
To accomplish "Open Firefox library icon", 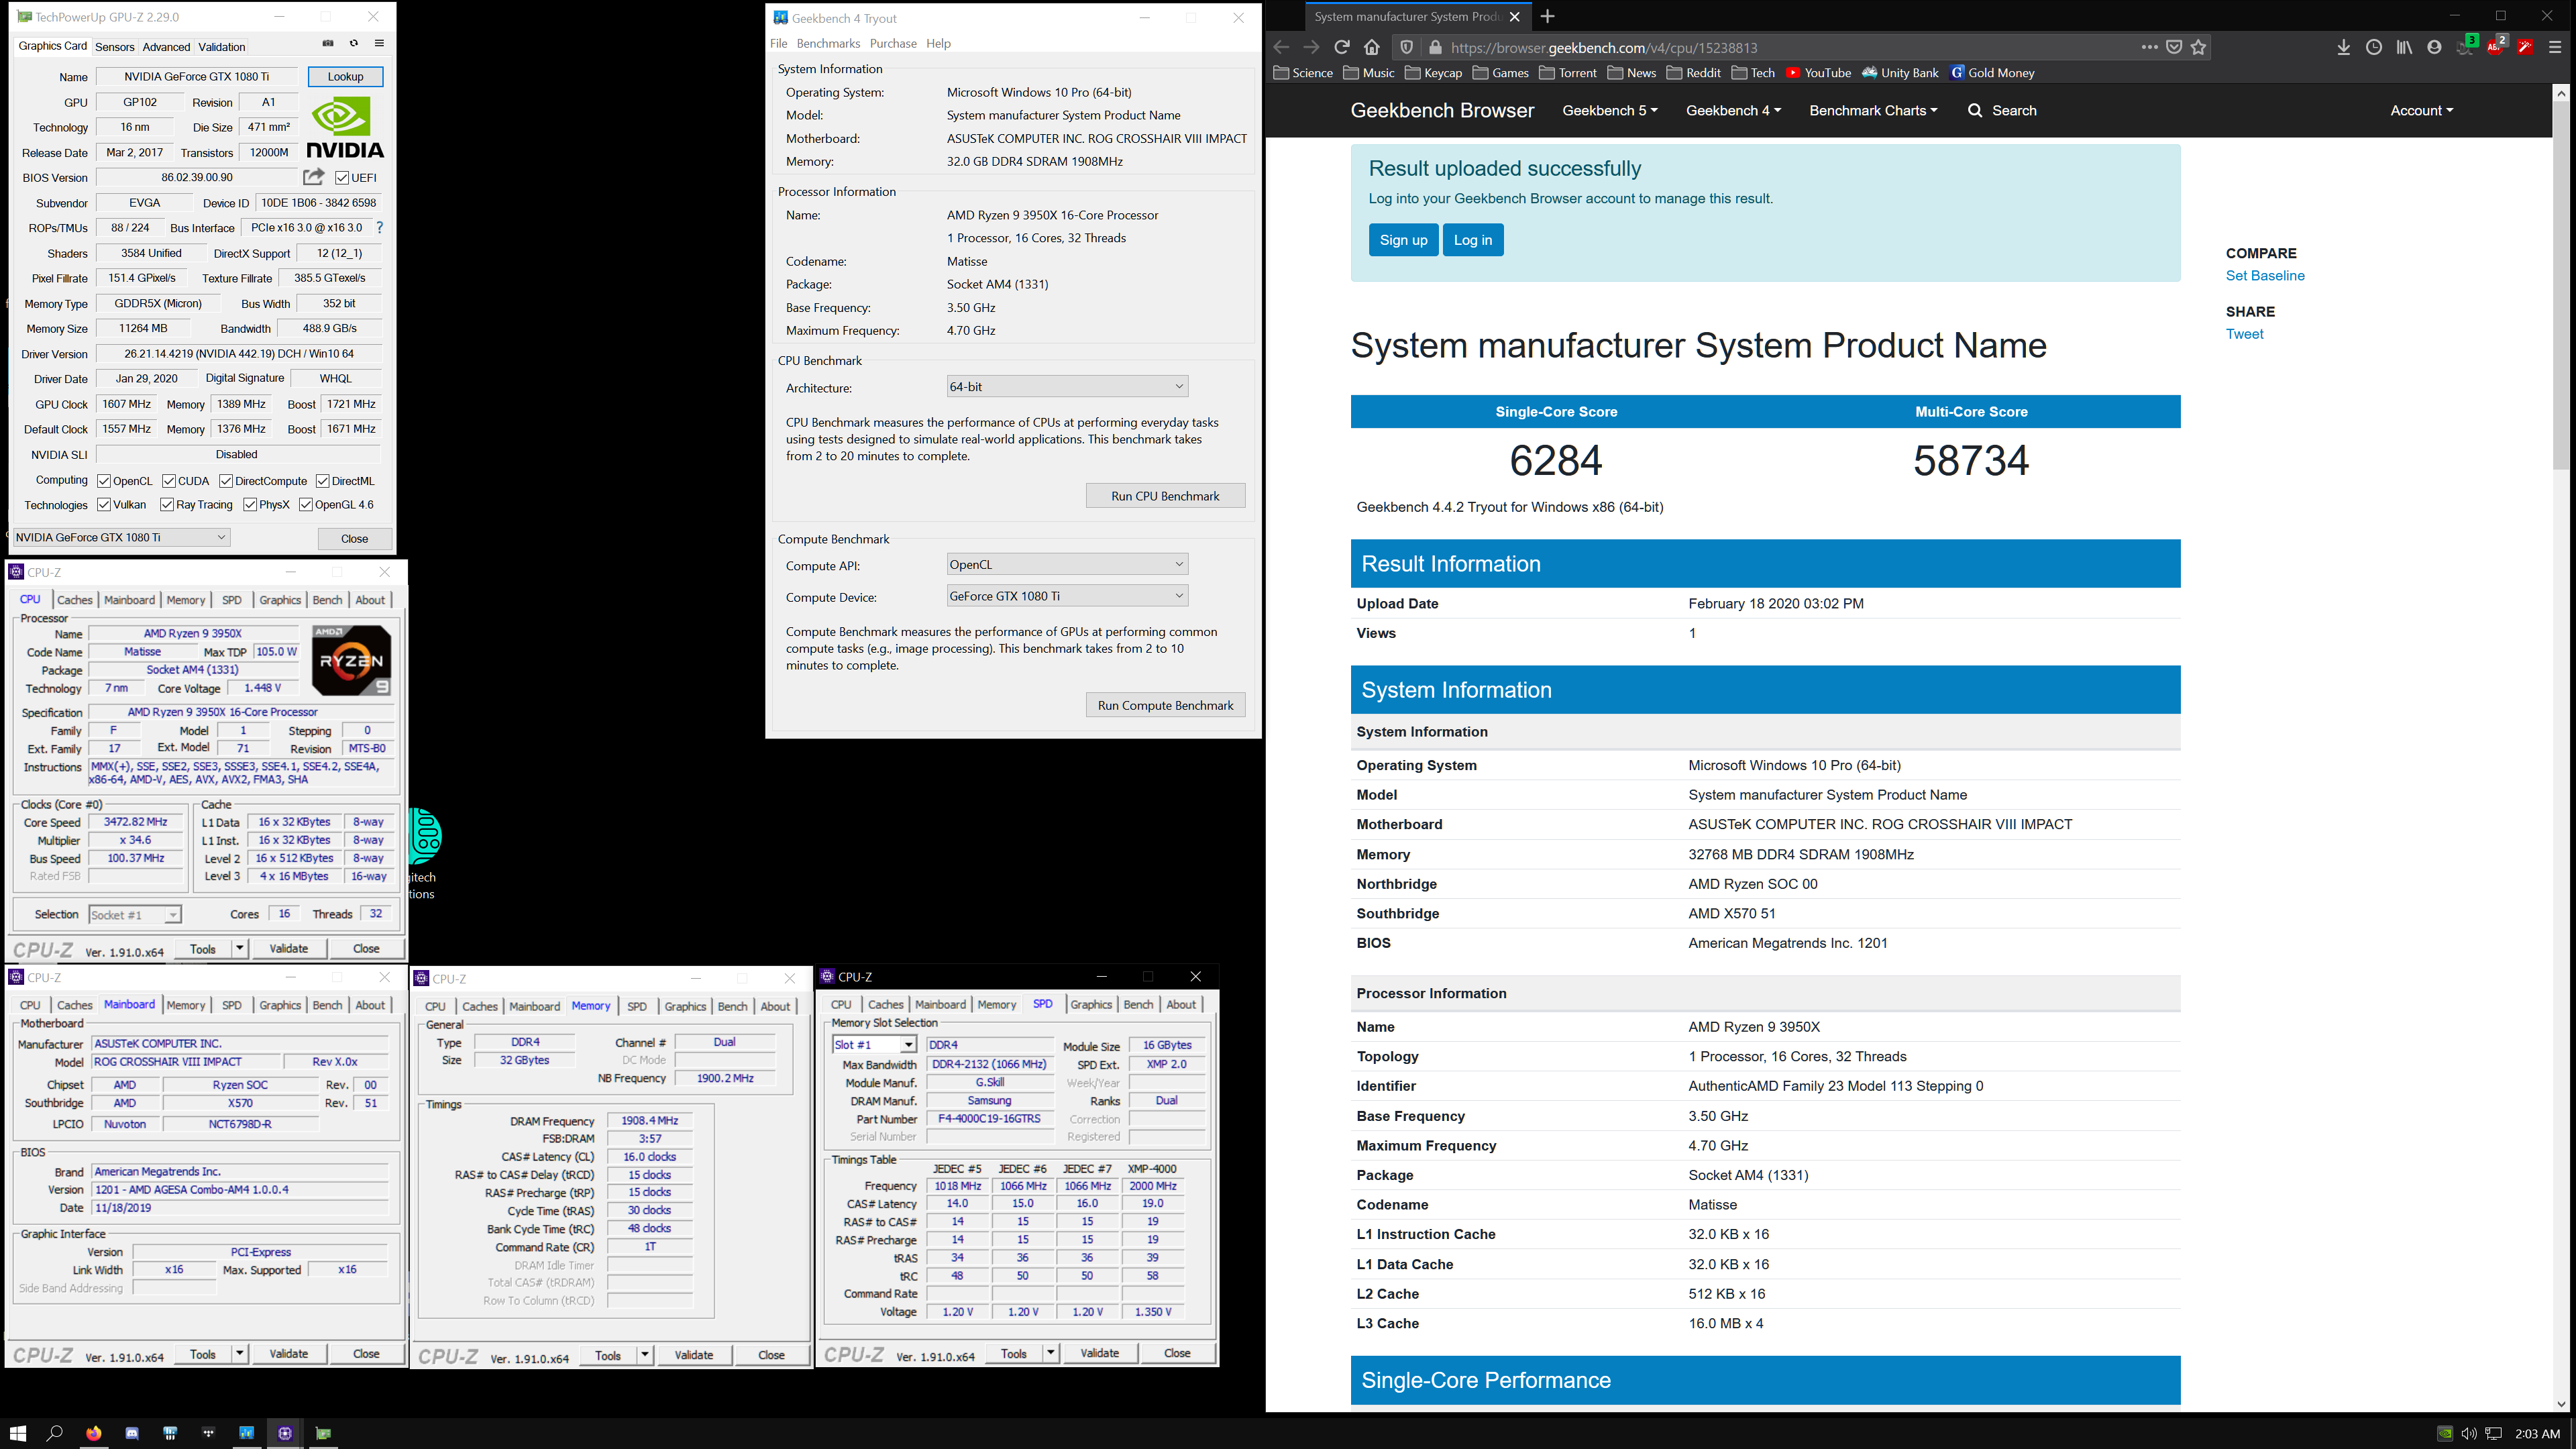I will pyautogui.click(x=2404, y=47).
